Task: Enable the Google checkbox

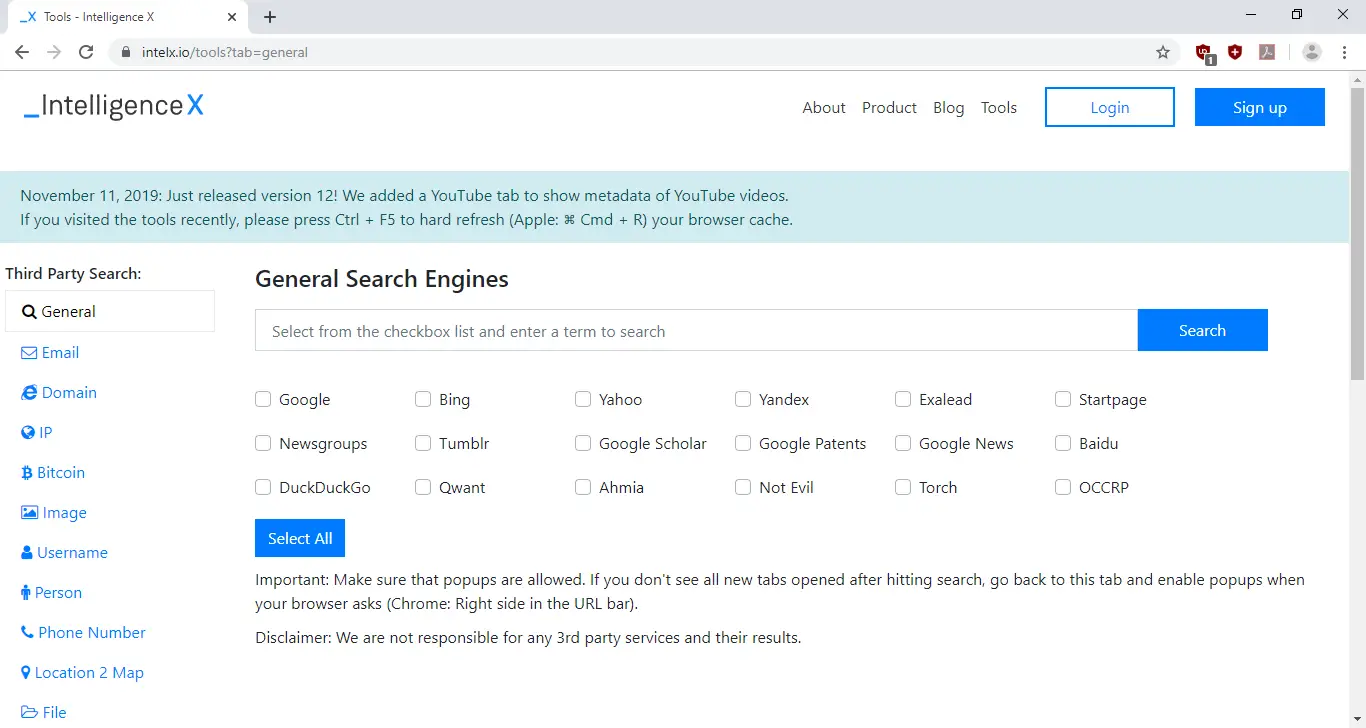Action: point(263,399)
